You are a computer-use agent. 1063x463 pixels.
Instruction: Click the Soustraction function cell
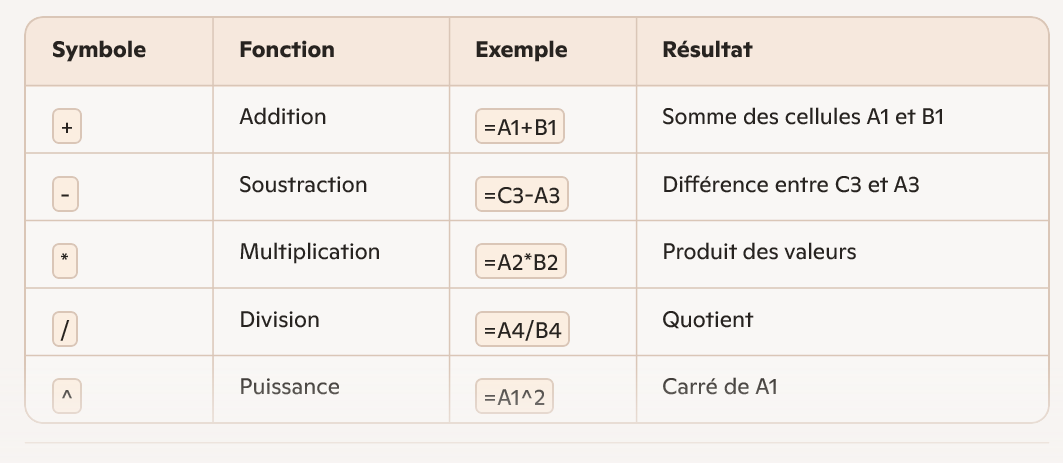(x=303, y=185)
